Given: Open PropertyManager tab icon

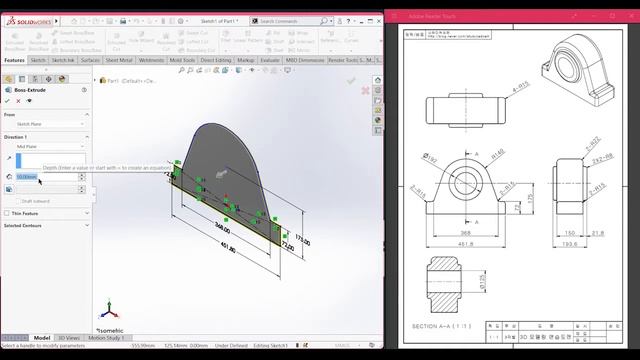Looking at the screenshot, I should (x=22, y=79).
